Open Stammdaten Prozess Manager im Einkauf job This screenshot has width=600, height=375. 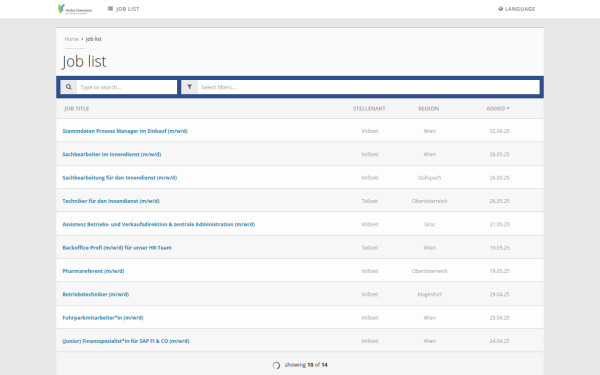[x=125, y=131]
